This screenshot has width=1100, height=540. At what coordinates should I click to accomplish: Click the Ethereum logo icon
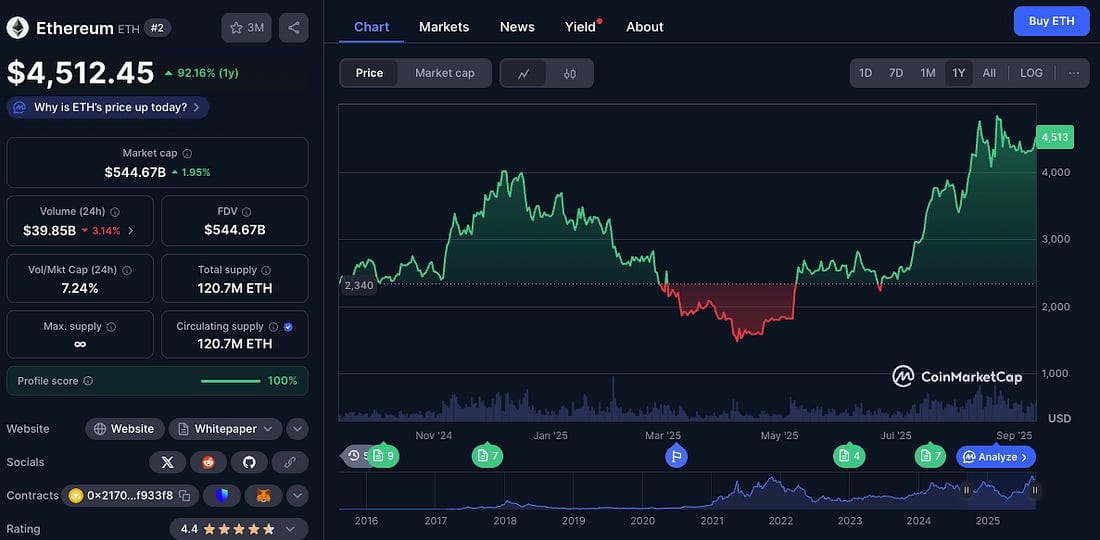[x=18, y=28]
